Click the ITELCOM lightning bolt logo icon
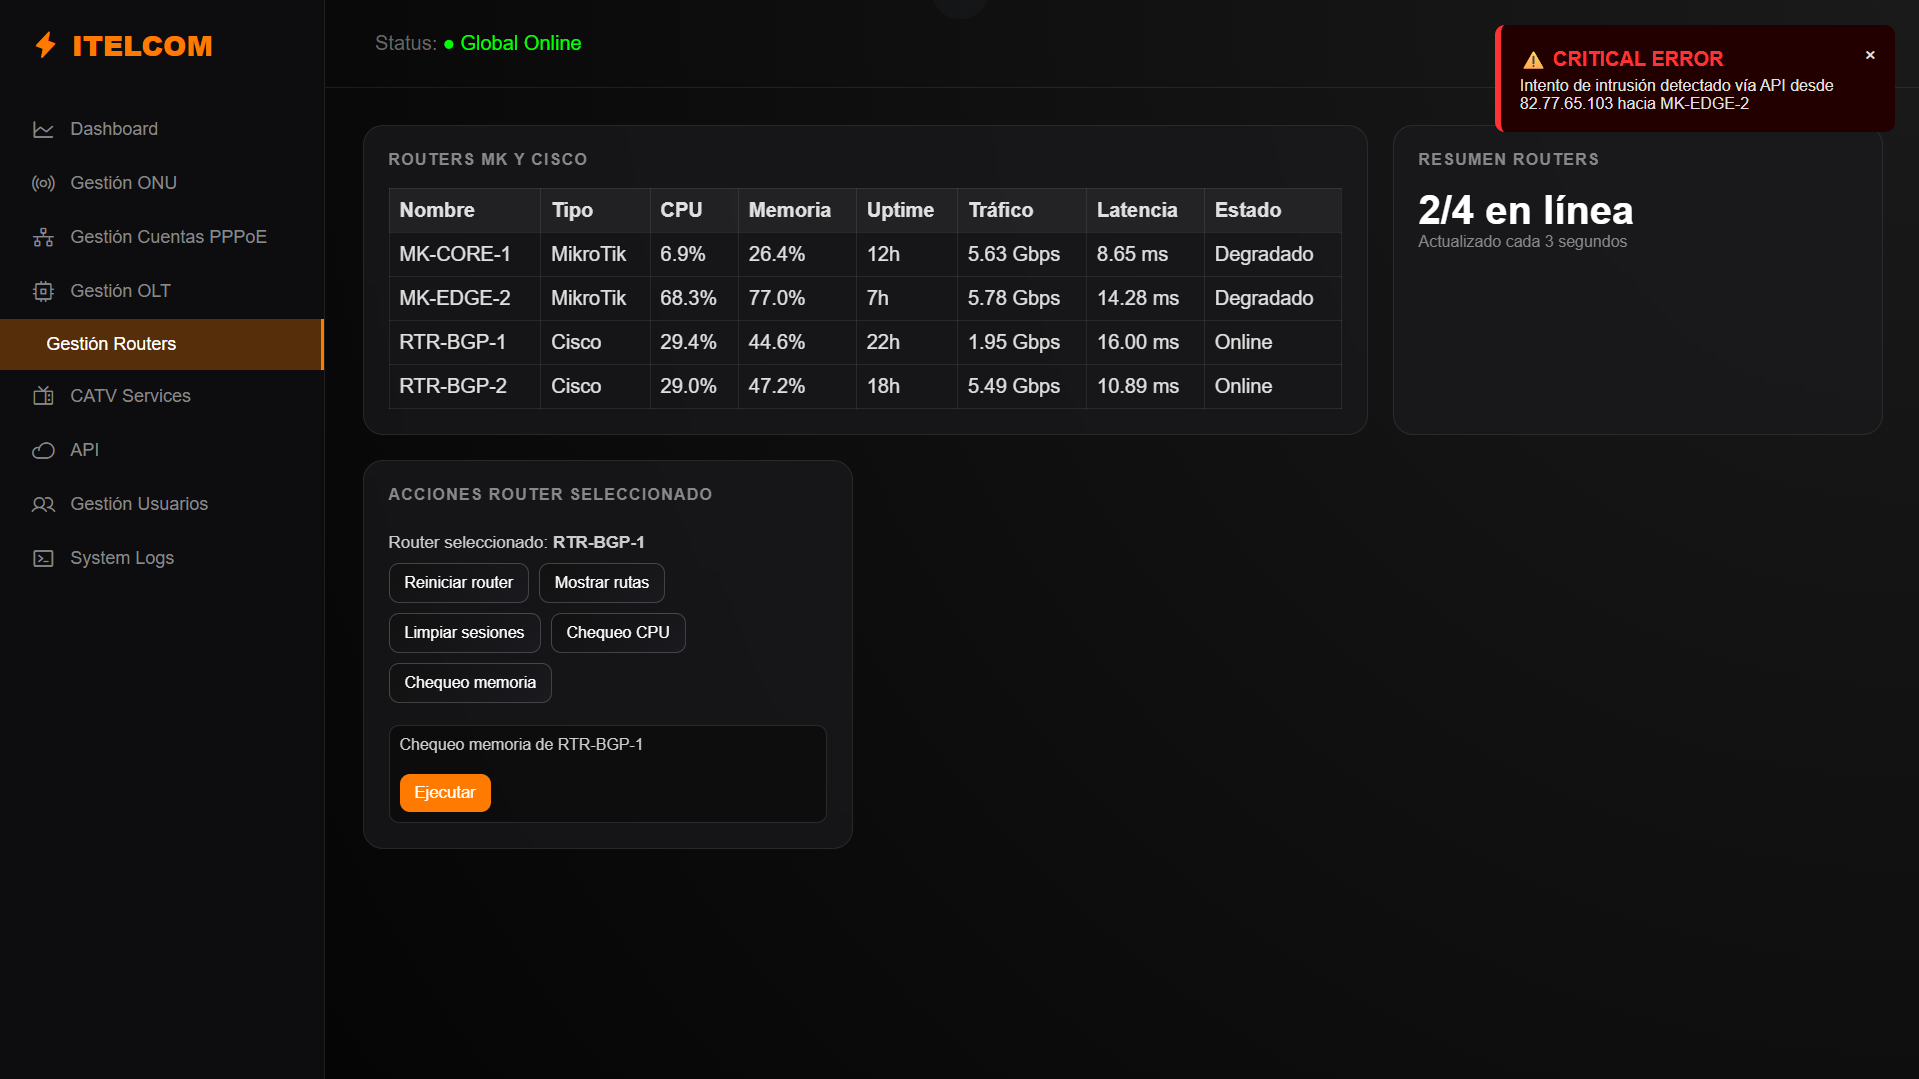Screen dimensions: 1919x1079 (x=45, y=45)
